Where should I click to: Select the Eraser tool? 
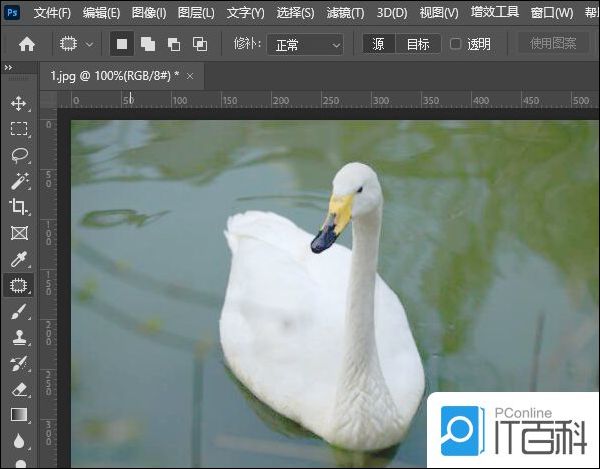pyautogui.click(x=18, y=390)
